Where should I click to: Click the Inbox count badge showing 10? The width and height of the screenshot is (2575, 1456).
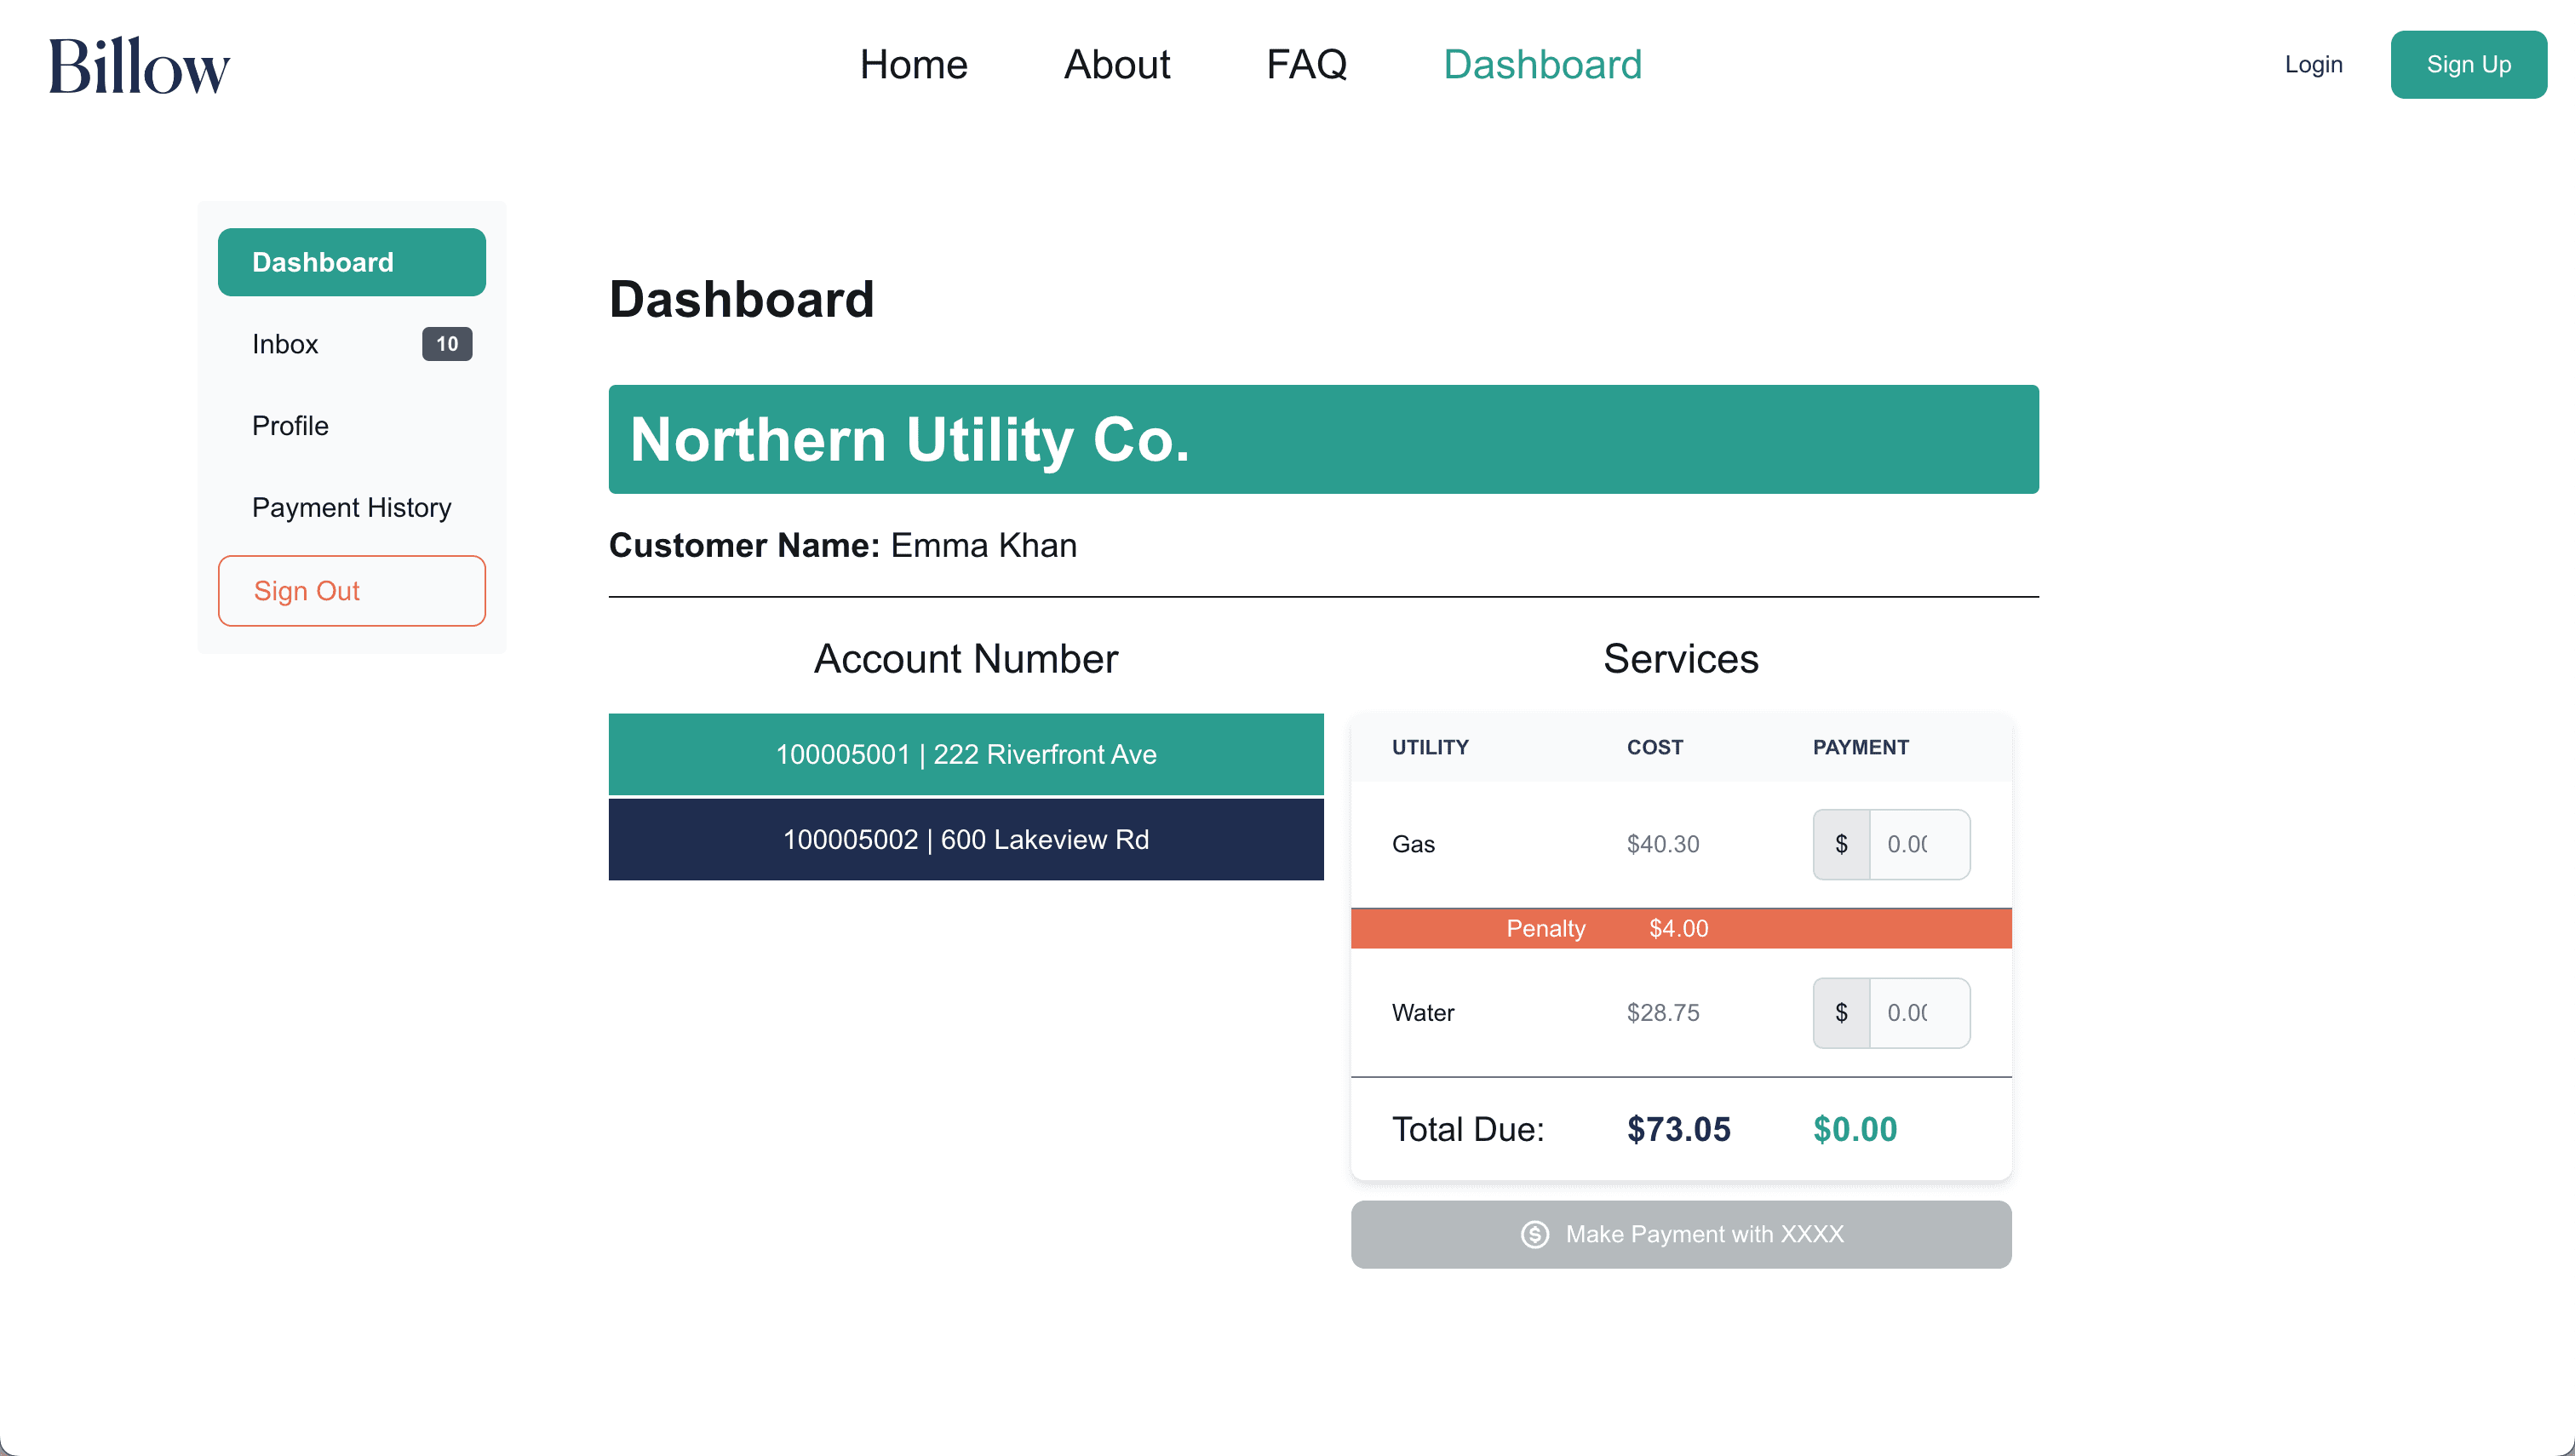tap(447, 344)
